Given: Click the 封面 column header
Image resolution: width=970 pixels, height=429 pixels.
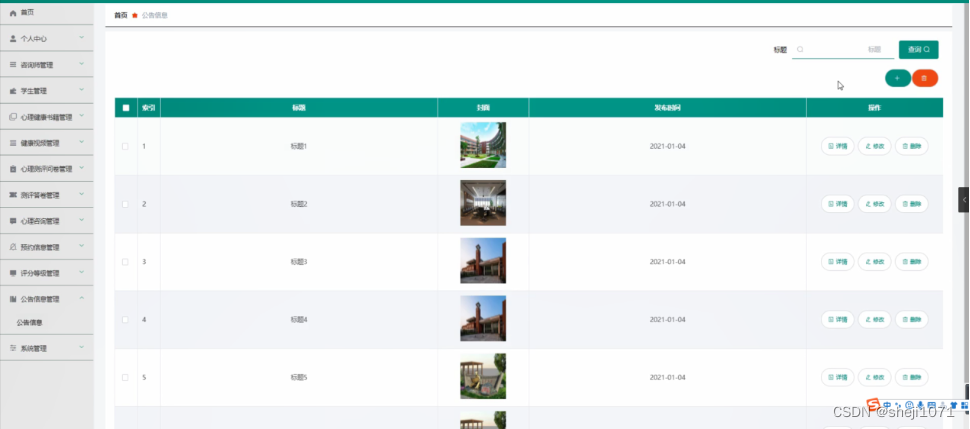Looking at the screenshot, I should click(483, 108).
